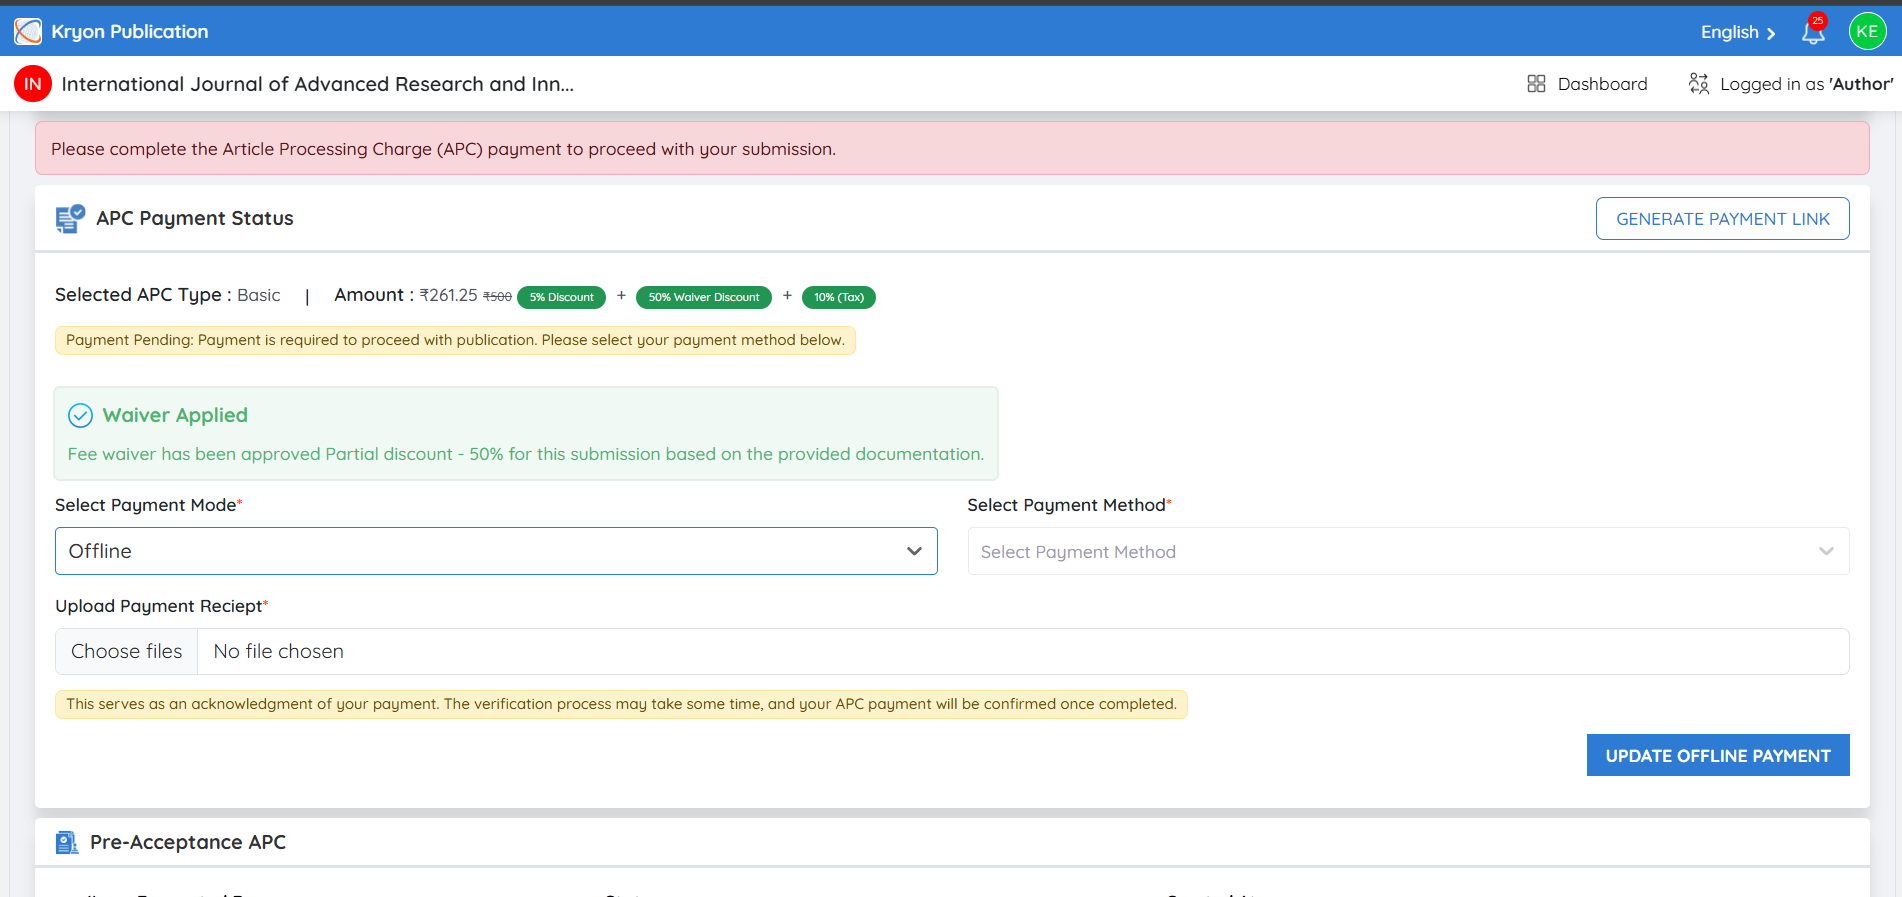Click the Upload Payment Reciept label
The image size is (1902, 897).
click(x=161, y=606)
